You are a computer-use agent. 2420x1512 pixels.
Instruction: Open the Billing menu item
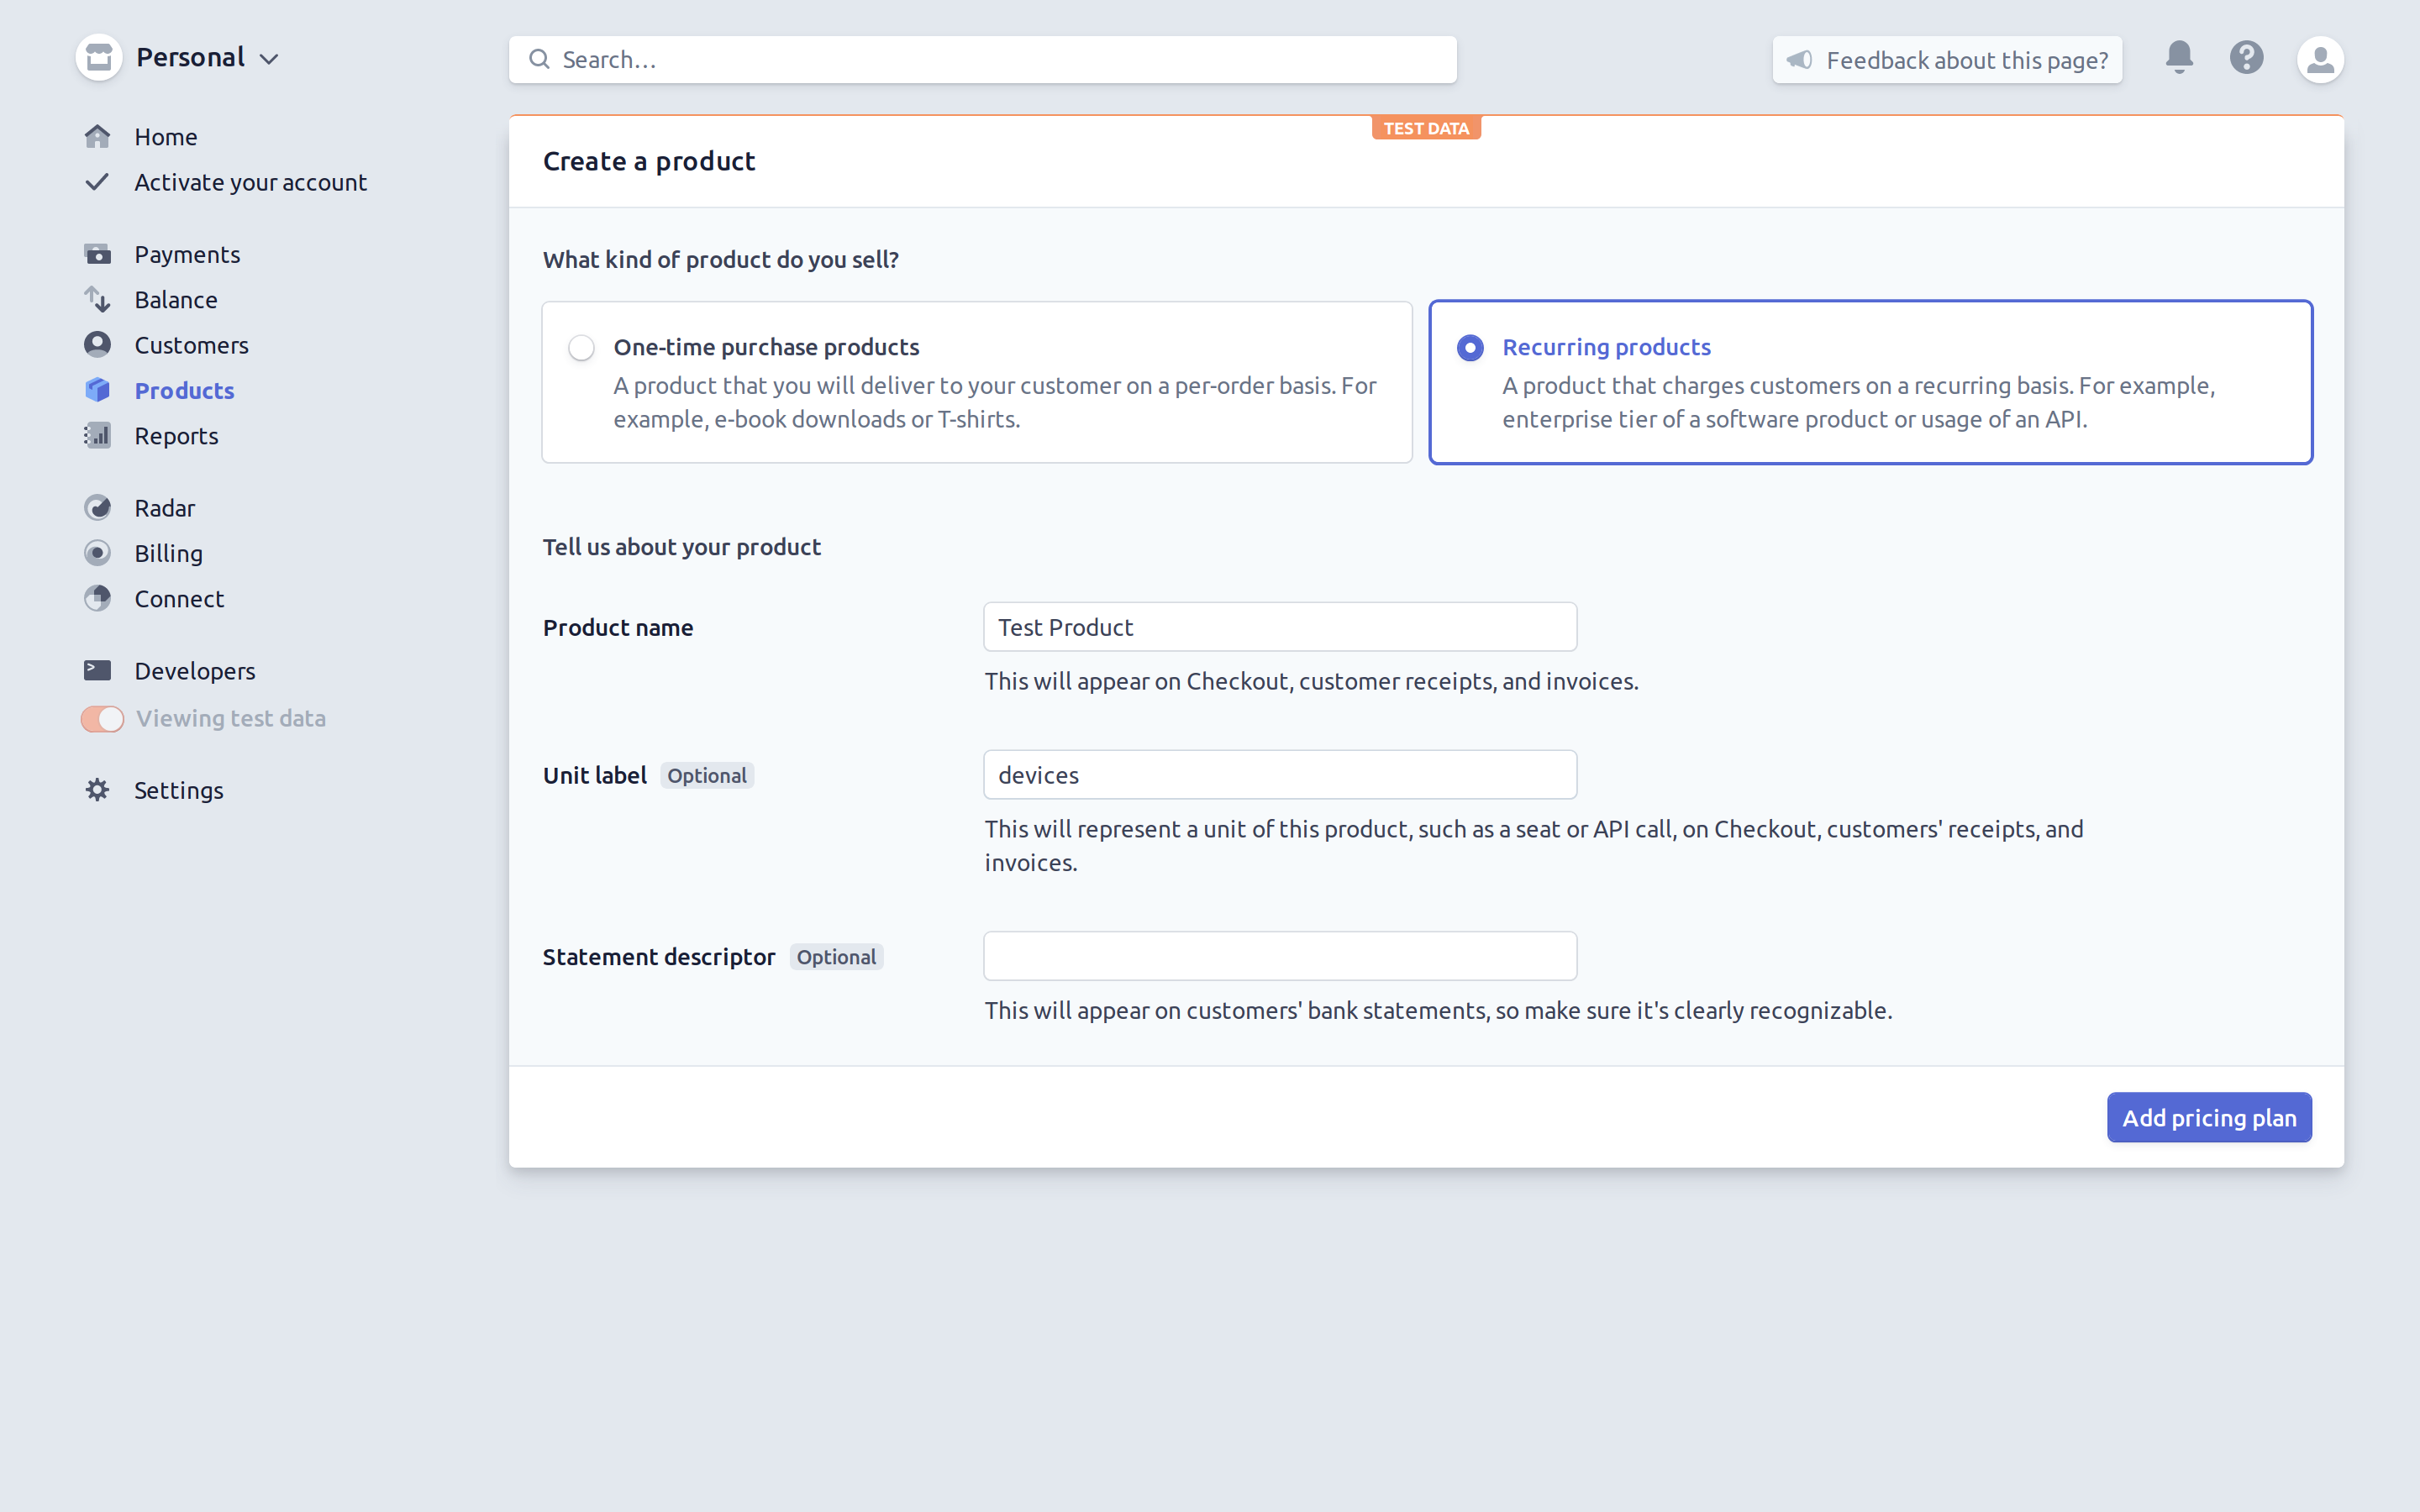(x=167, y=552)
